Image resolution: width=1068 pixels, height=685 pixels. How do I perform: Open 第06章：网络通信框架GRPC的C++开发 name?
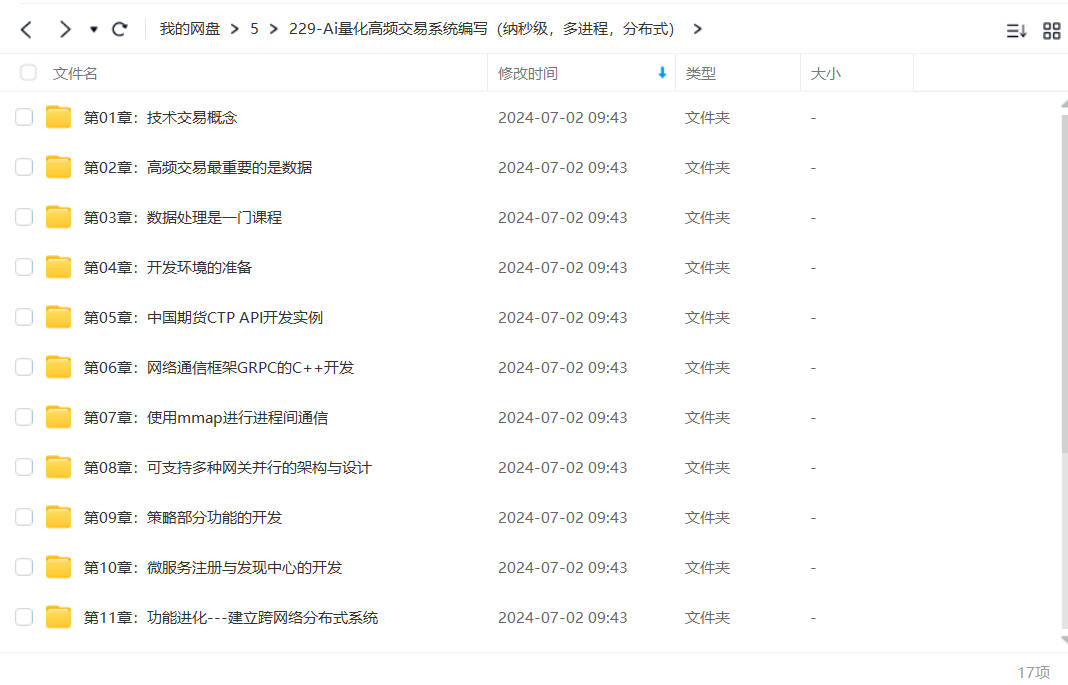coord(219,368)
